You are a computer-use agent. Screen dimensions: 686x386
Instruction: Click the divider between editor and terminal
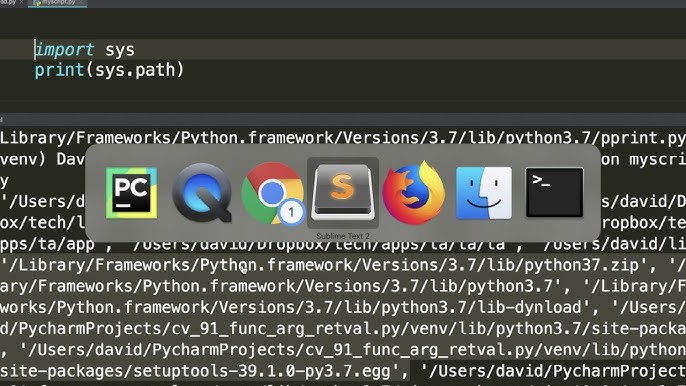(x=343, y=119)
